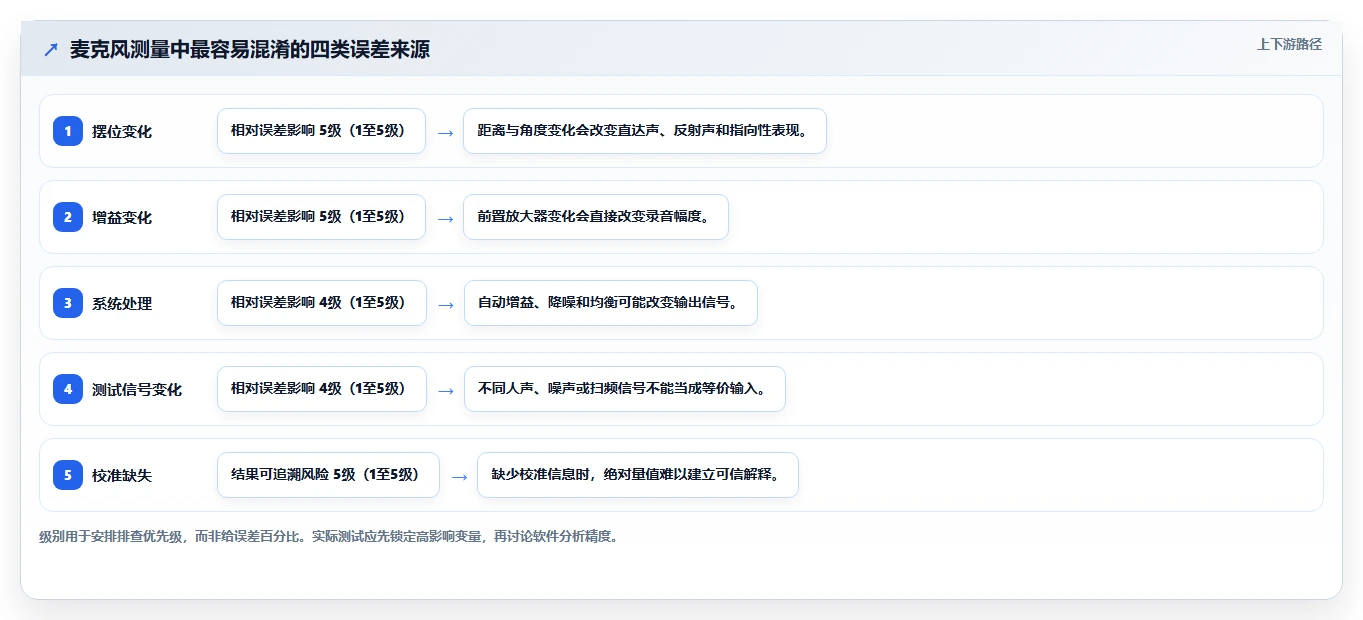The image size is (1363, 620).
Task: Click 相对误差影响 4级 box in 测试信号变化 row
Action: [x=322, y=389]
